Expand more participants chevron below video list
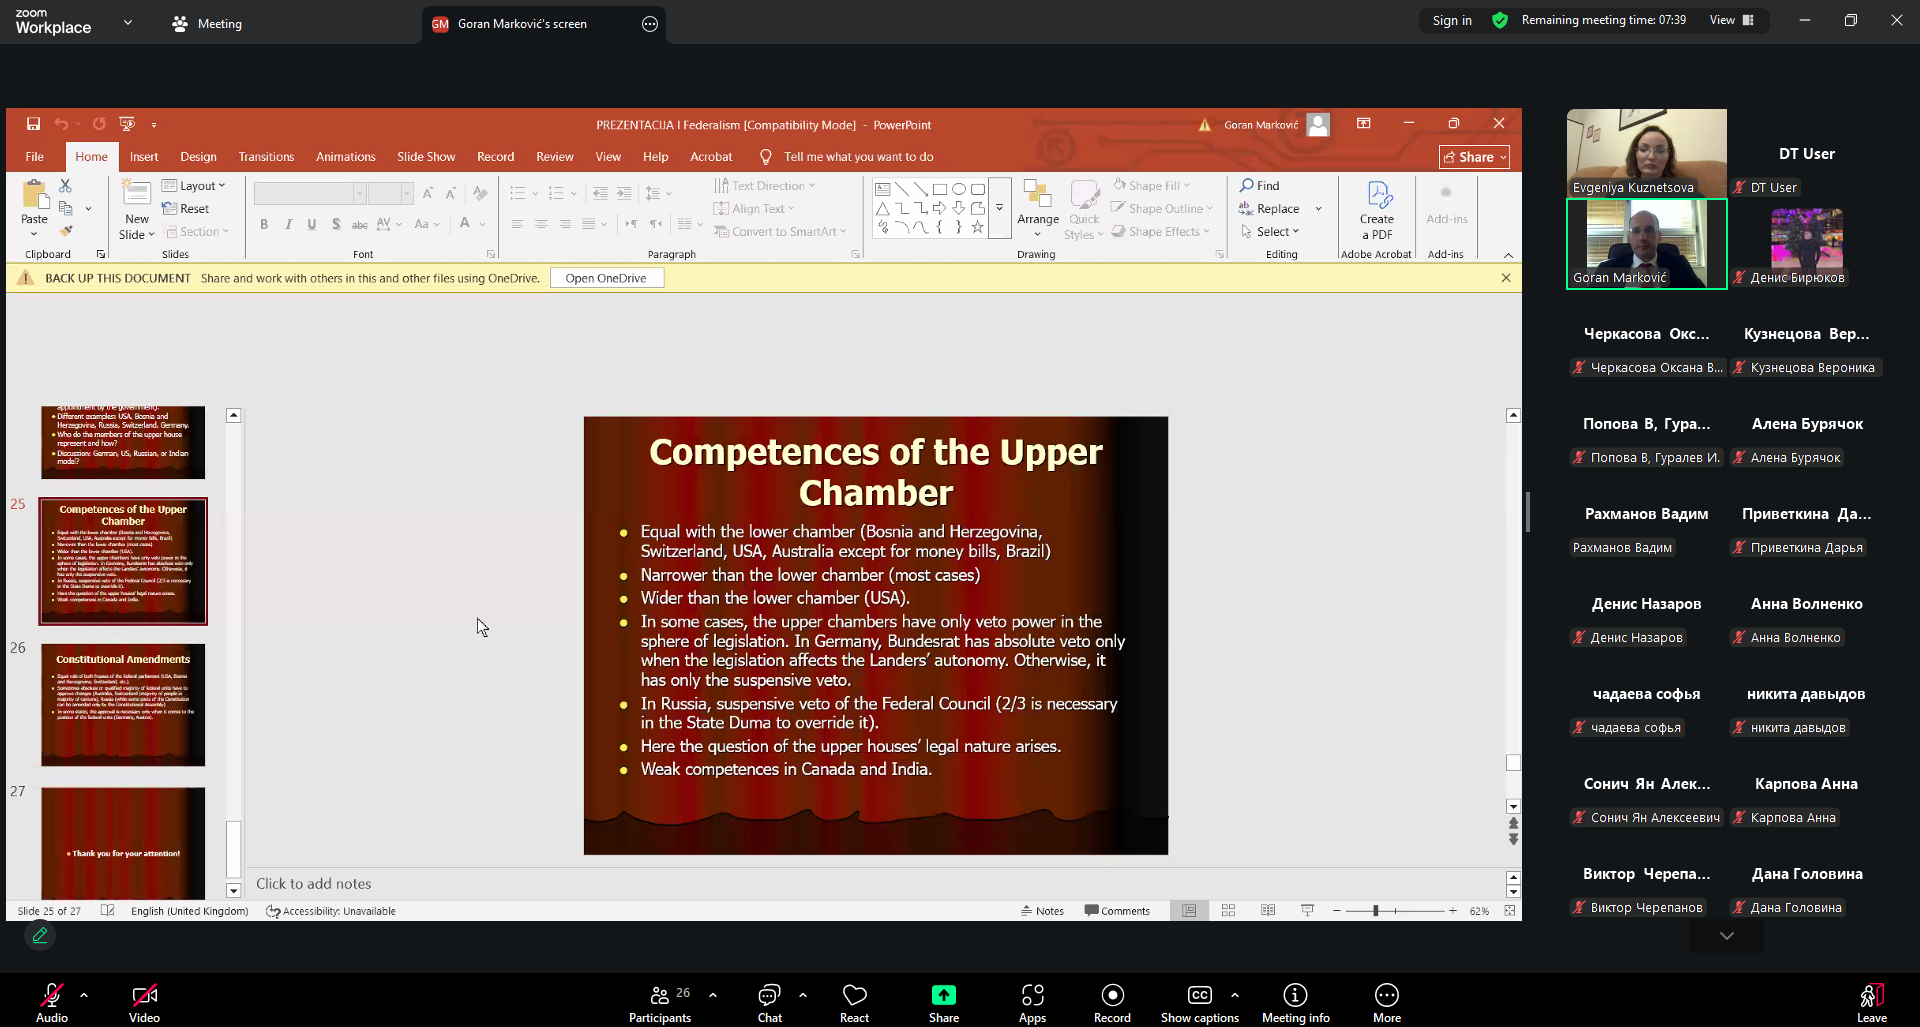 (1726, 936)
